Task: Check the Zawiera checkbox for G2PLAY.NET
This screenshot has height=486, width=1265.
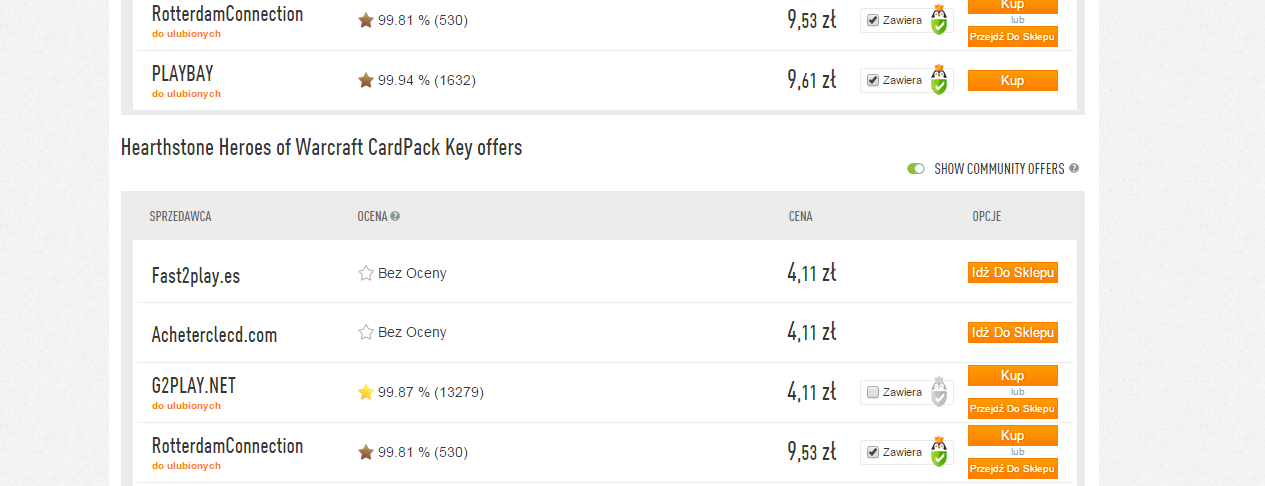Action: pyautogui.click(x=872, y=392)
